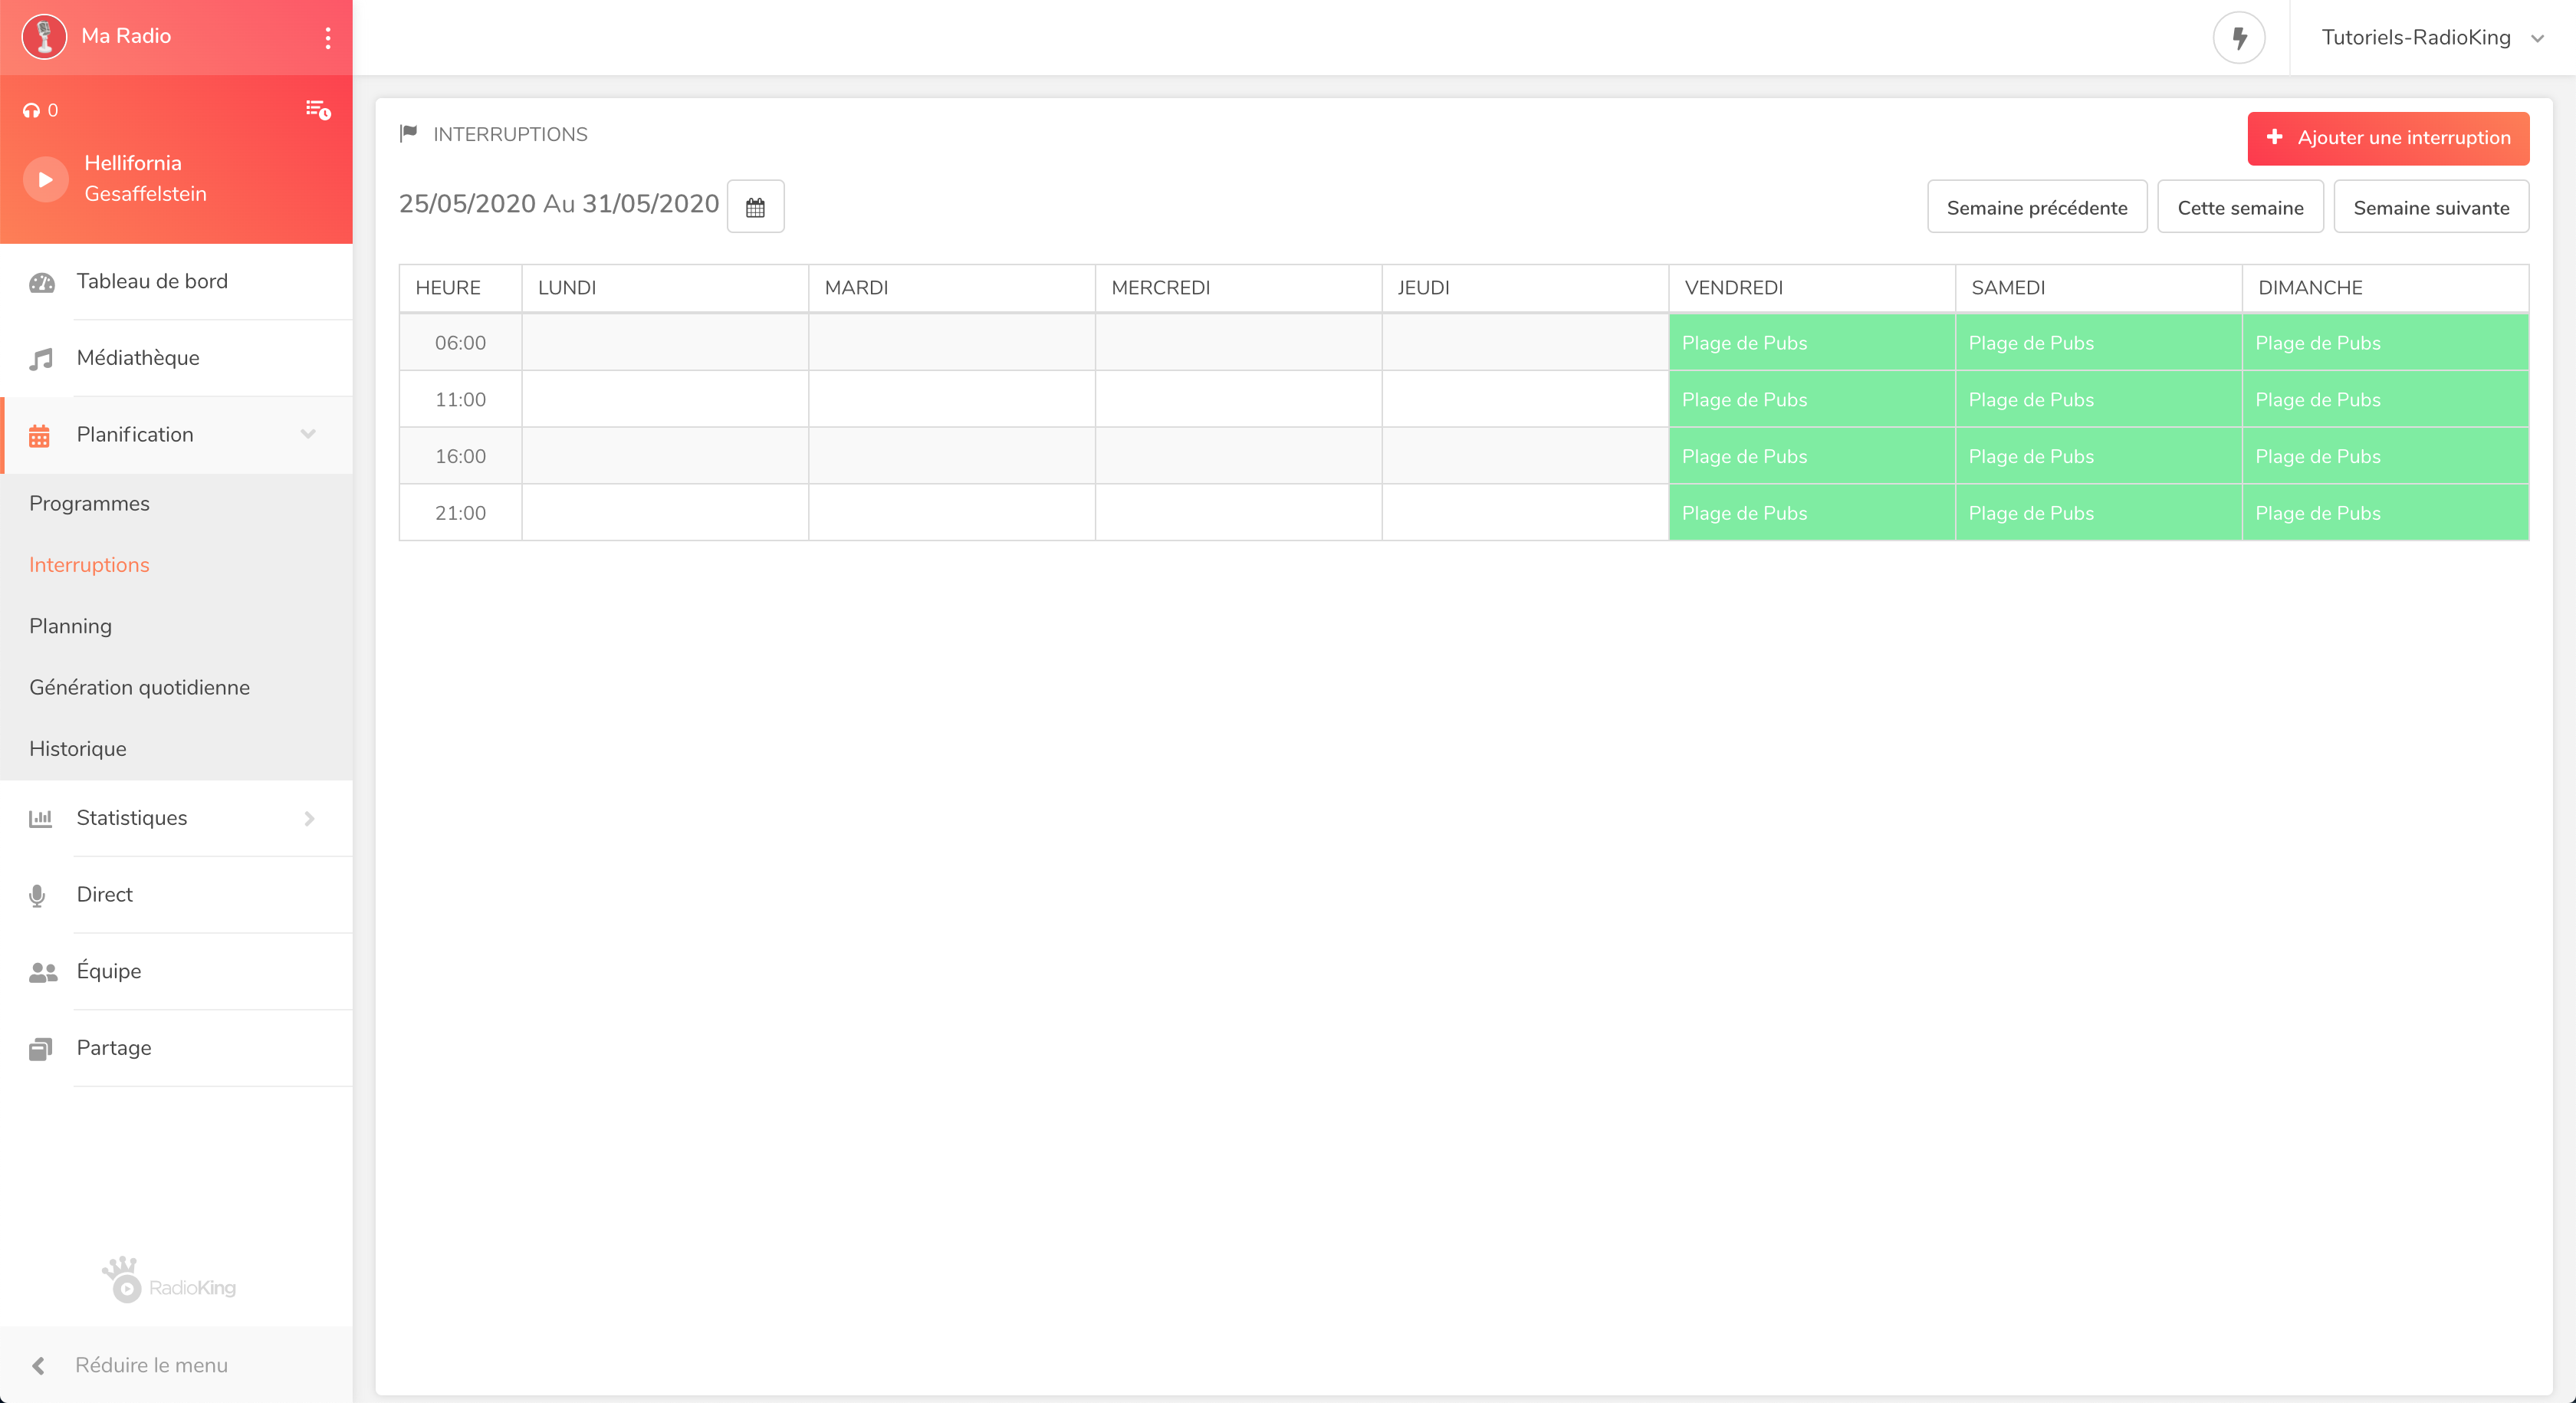The image size is (2576, 1403).
Task: Click the Direct microphone icon
Action: click(x=37, y=896)
